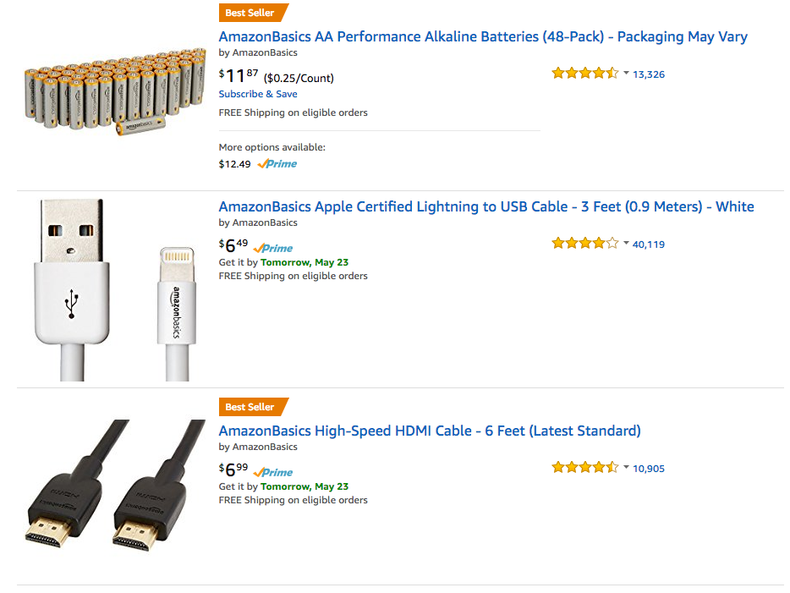790x593 pixels.
Task: Expand the rating breakdown arrow for the HDMI cable
Action: coord(626,467)
